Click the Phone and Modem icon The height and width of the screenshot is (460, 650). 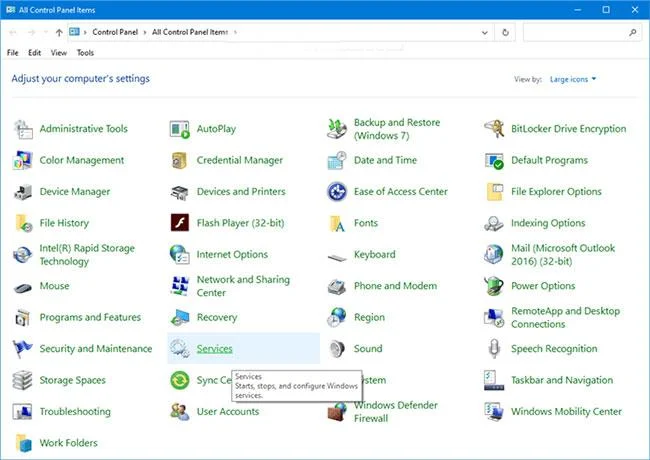click(337, 286)
